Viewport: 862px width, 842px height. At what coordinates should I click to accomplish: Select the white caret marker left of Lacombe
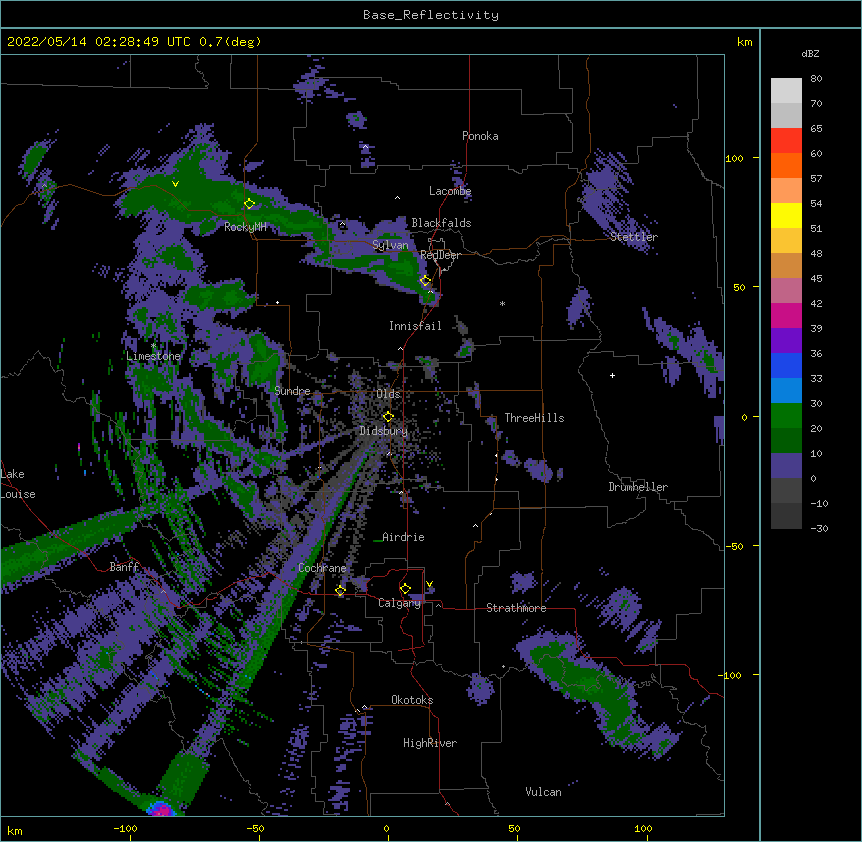point(397,198)
